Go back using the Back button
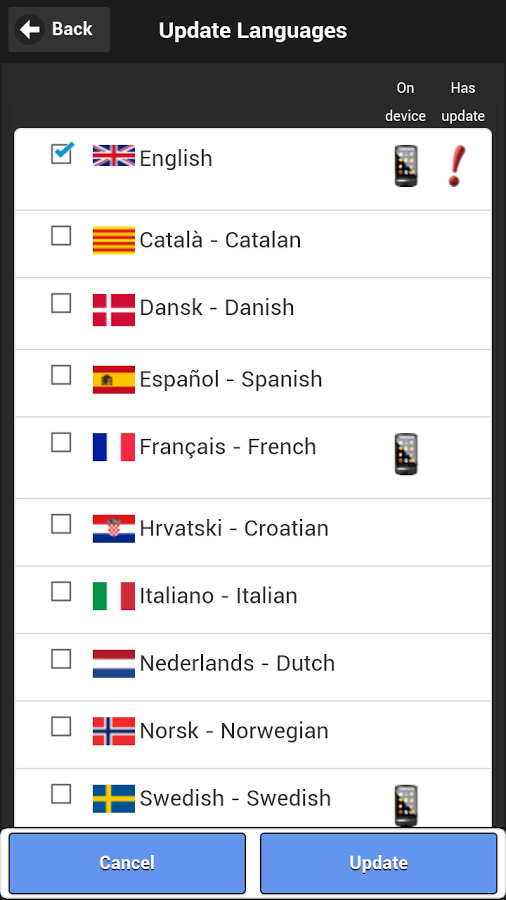Screen dimensions: 506x900 (59, 29)
